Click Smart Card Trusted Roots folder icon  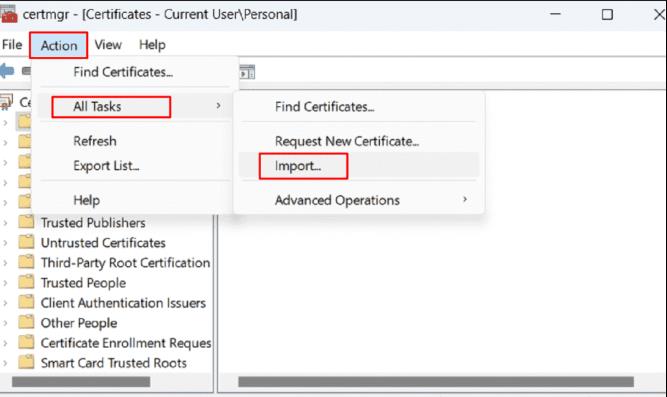coord(26,362)
